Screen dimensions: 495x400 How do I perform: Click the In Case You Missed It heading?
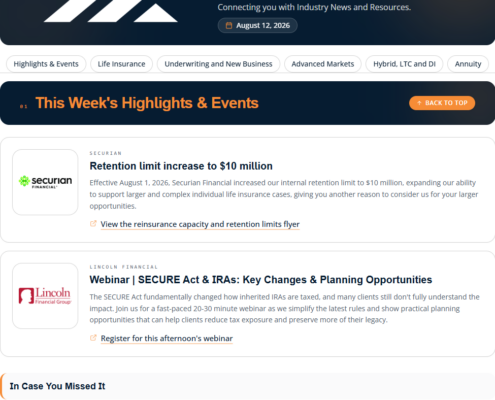pos(57,386)
